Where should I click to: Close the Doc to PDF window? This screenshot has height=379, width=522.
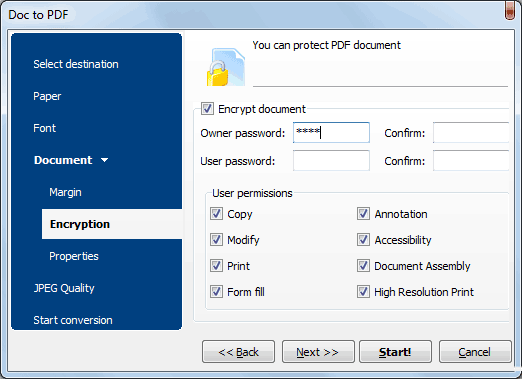[x=510, y=11]
